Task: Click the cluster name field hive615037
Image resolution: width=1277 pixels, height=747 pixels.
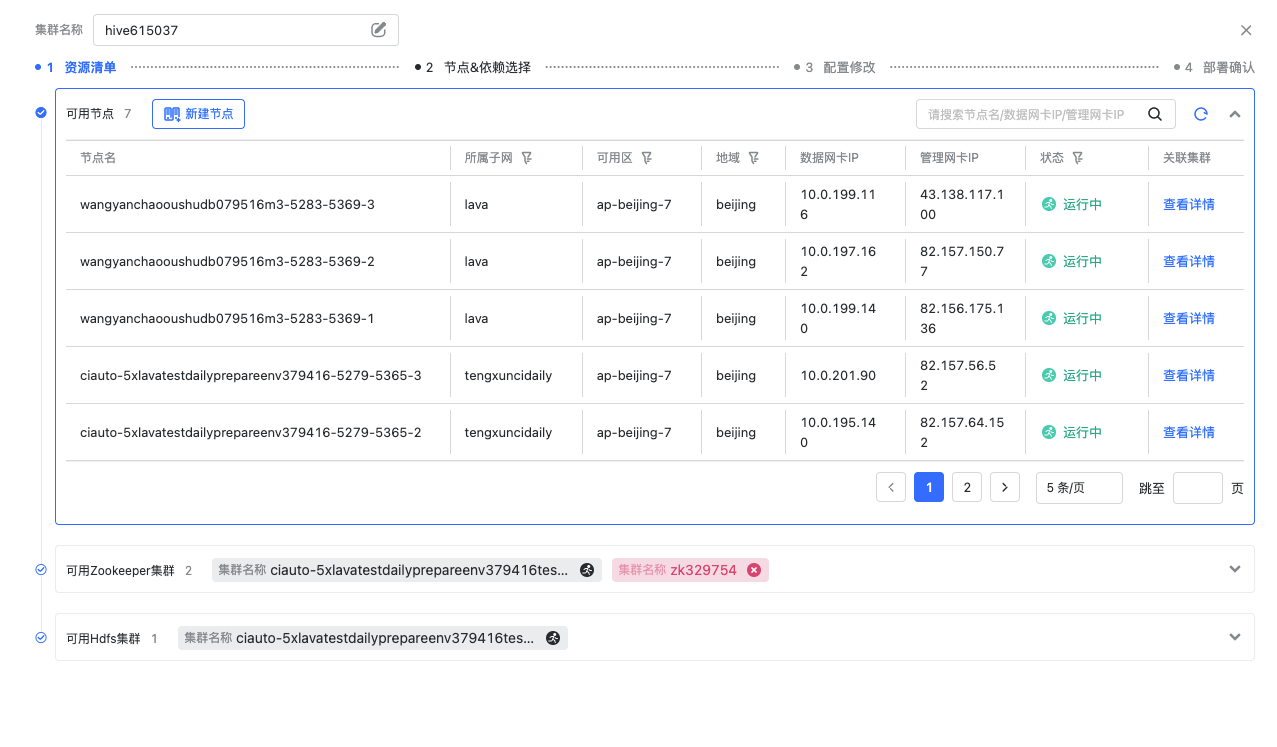Action: [x=246, y=30]
